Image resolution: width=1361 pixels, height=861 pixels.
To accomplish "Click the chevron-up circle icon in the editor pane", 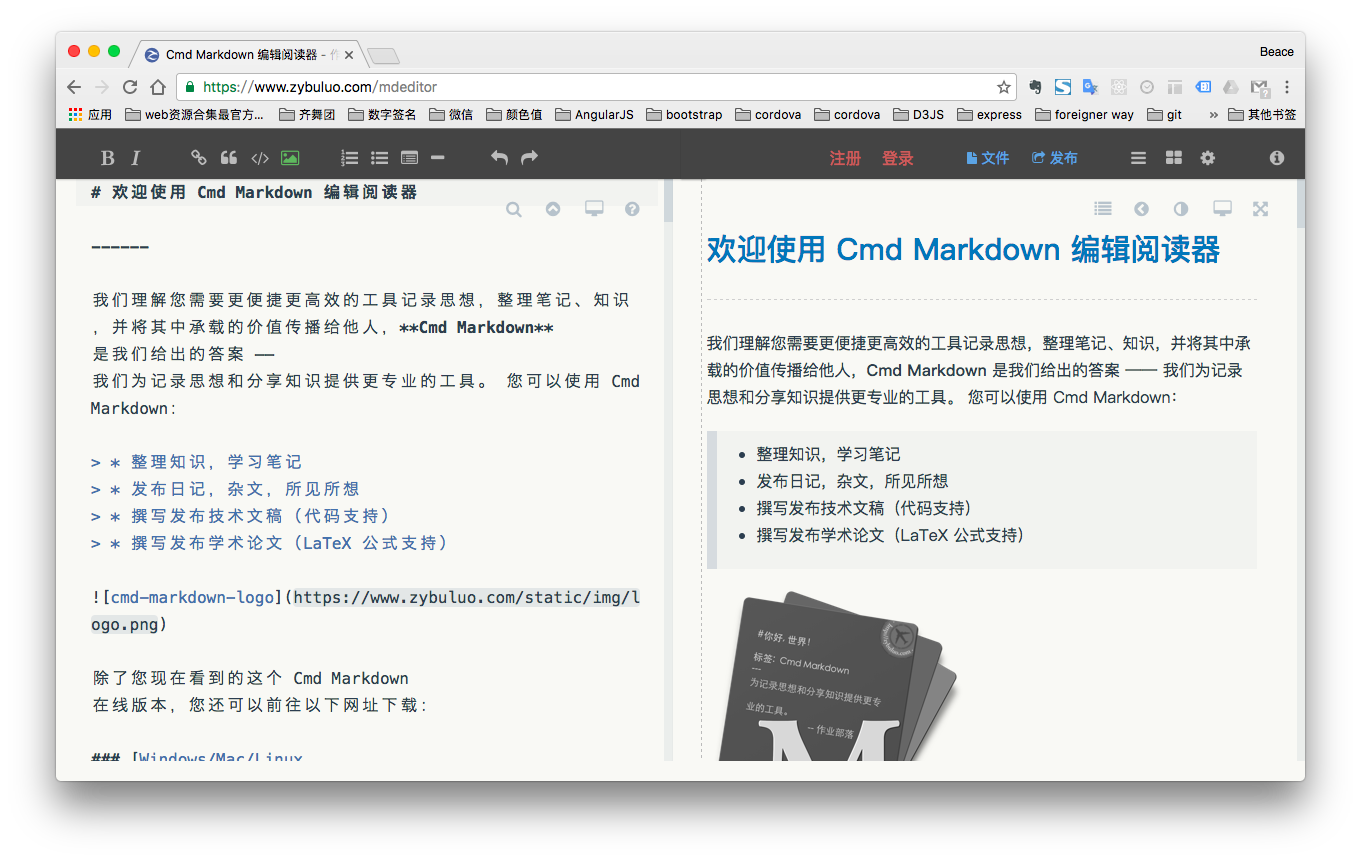I will point(553,209).
